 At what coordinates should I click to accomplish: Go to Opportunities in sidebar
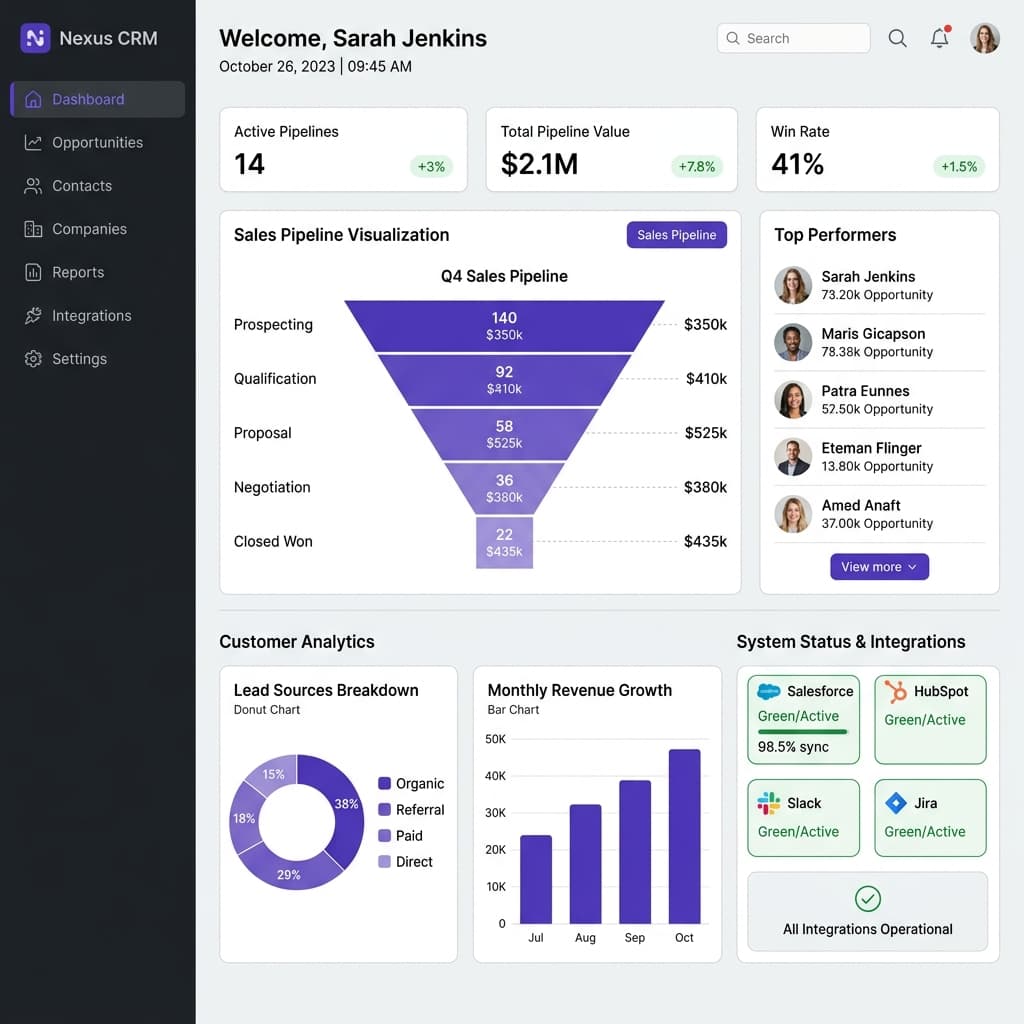coord(98,142)
